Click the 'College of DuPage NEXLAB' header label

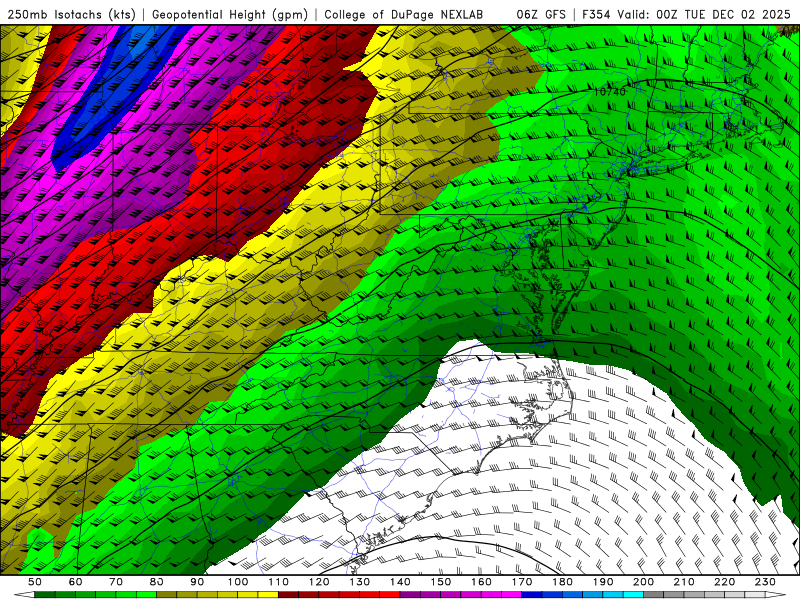[403, 14]
